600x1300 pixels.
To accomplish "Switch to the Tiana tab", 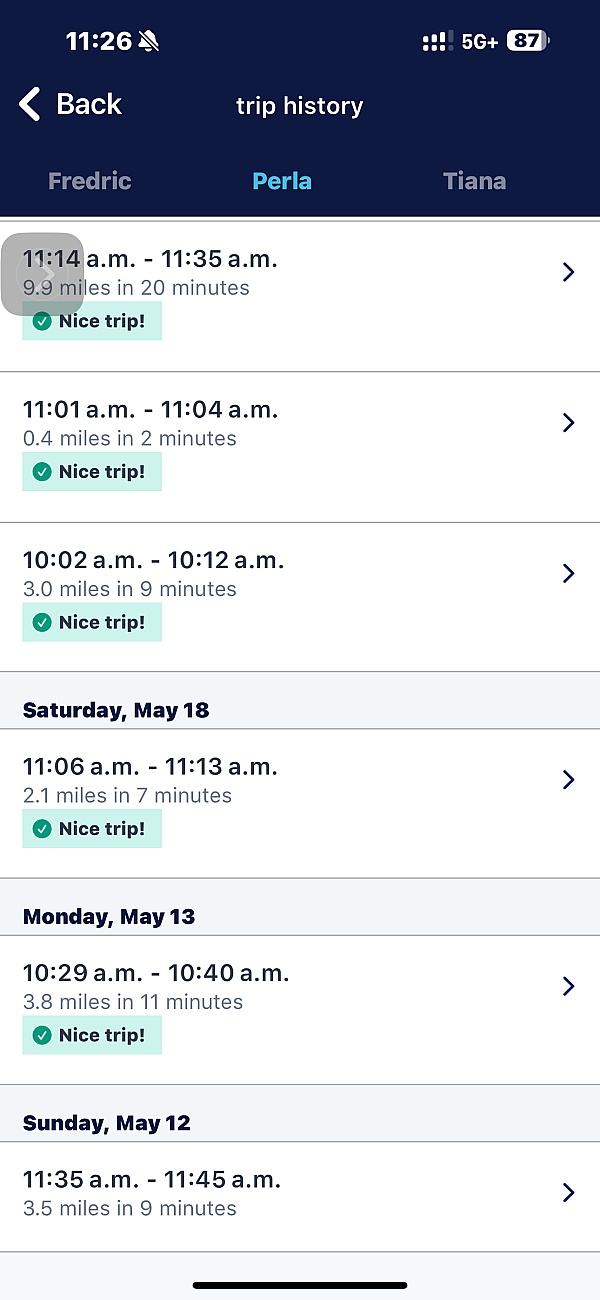I will click(474, 181).
